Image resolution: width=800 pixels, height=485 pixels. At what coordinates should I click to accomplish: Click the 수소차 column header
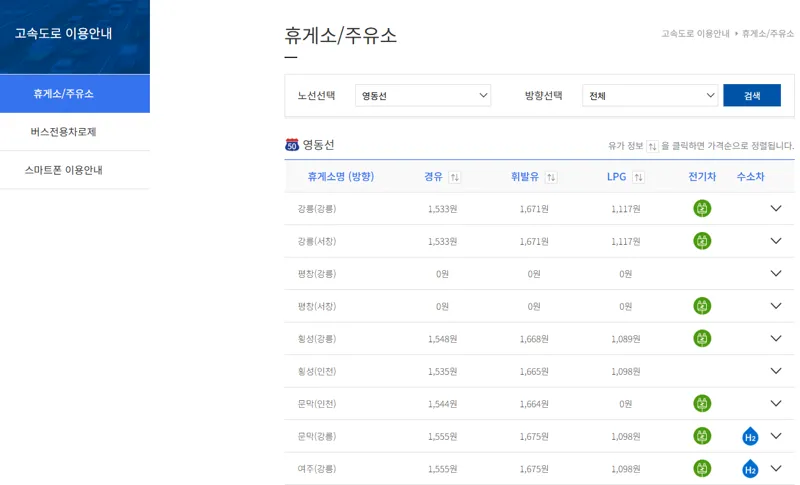pyautogui.click(x=751, y=176)
